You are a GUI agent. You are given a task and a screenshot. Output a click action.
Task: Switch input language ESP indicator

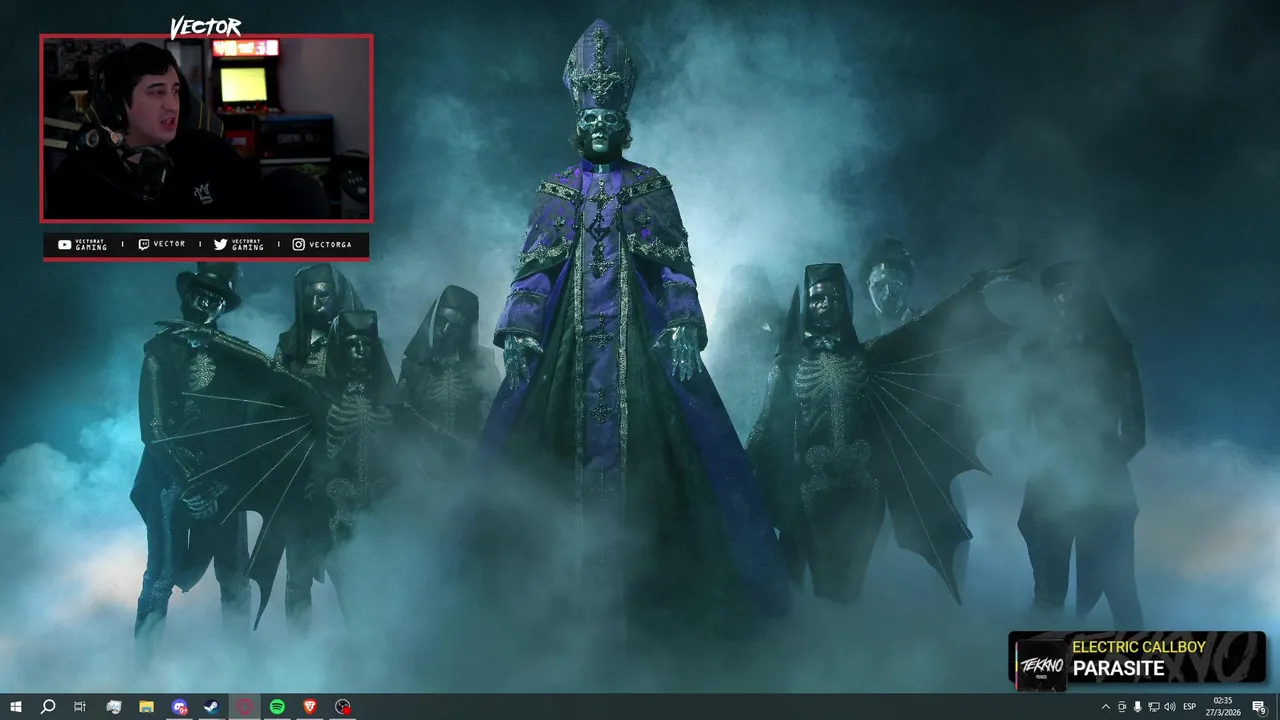pos(1190,707)
